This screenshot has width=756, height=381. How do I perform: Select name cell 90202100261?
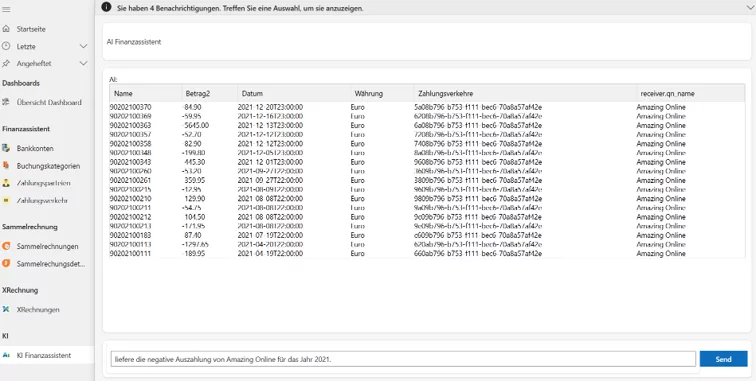[130, 180]
